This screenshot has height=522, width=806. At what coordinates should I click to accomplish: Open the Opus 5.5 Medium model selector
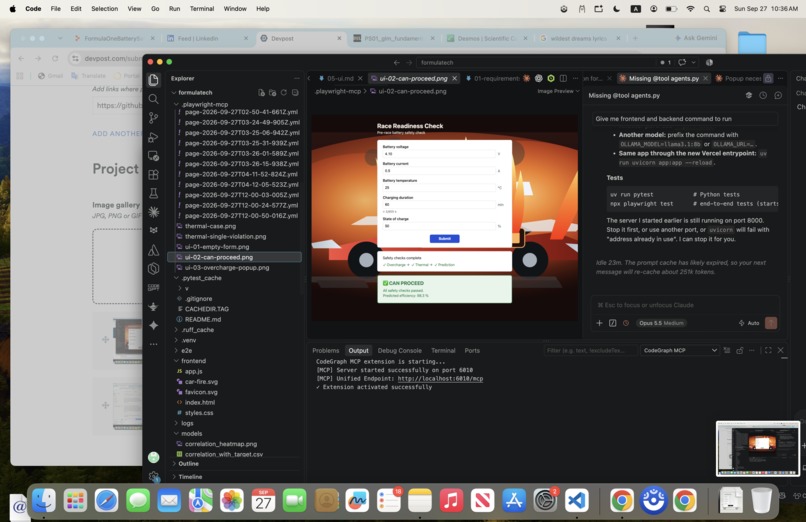point(661,323)
